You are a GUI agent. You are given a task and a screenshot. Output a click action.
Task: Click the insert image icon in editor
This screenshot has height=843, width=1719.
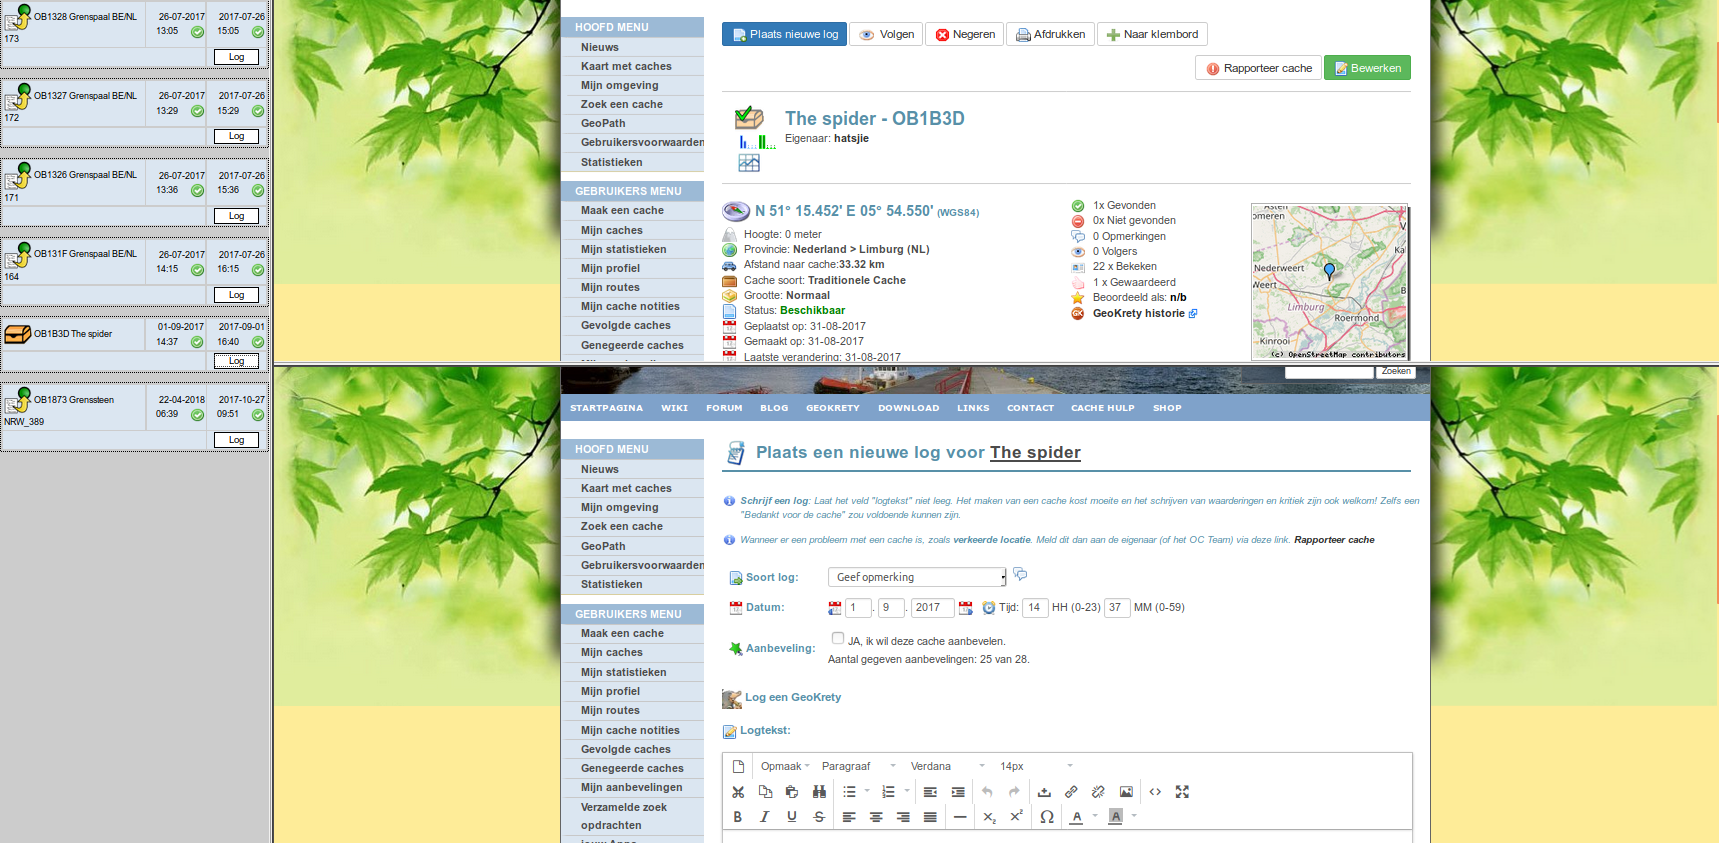coord(1126,792)
